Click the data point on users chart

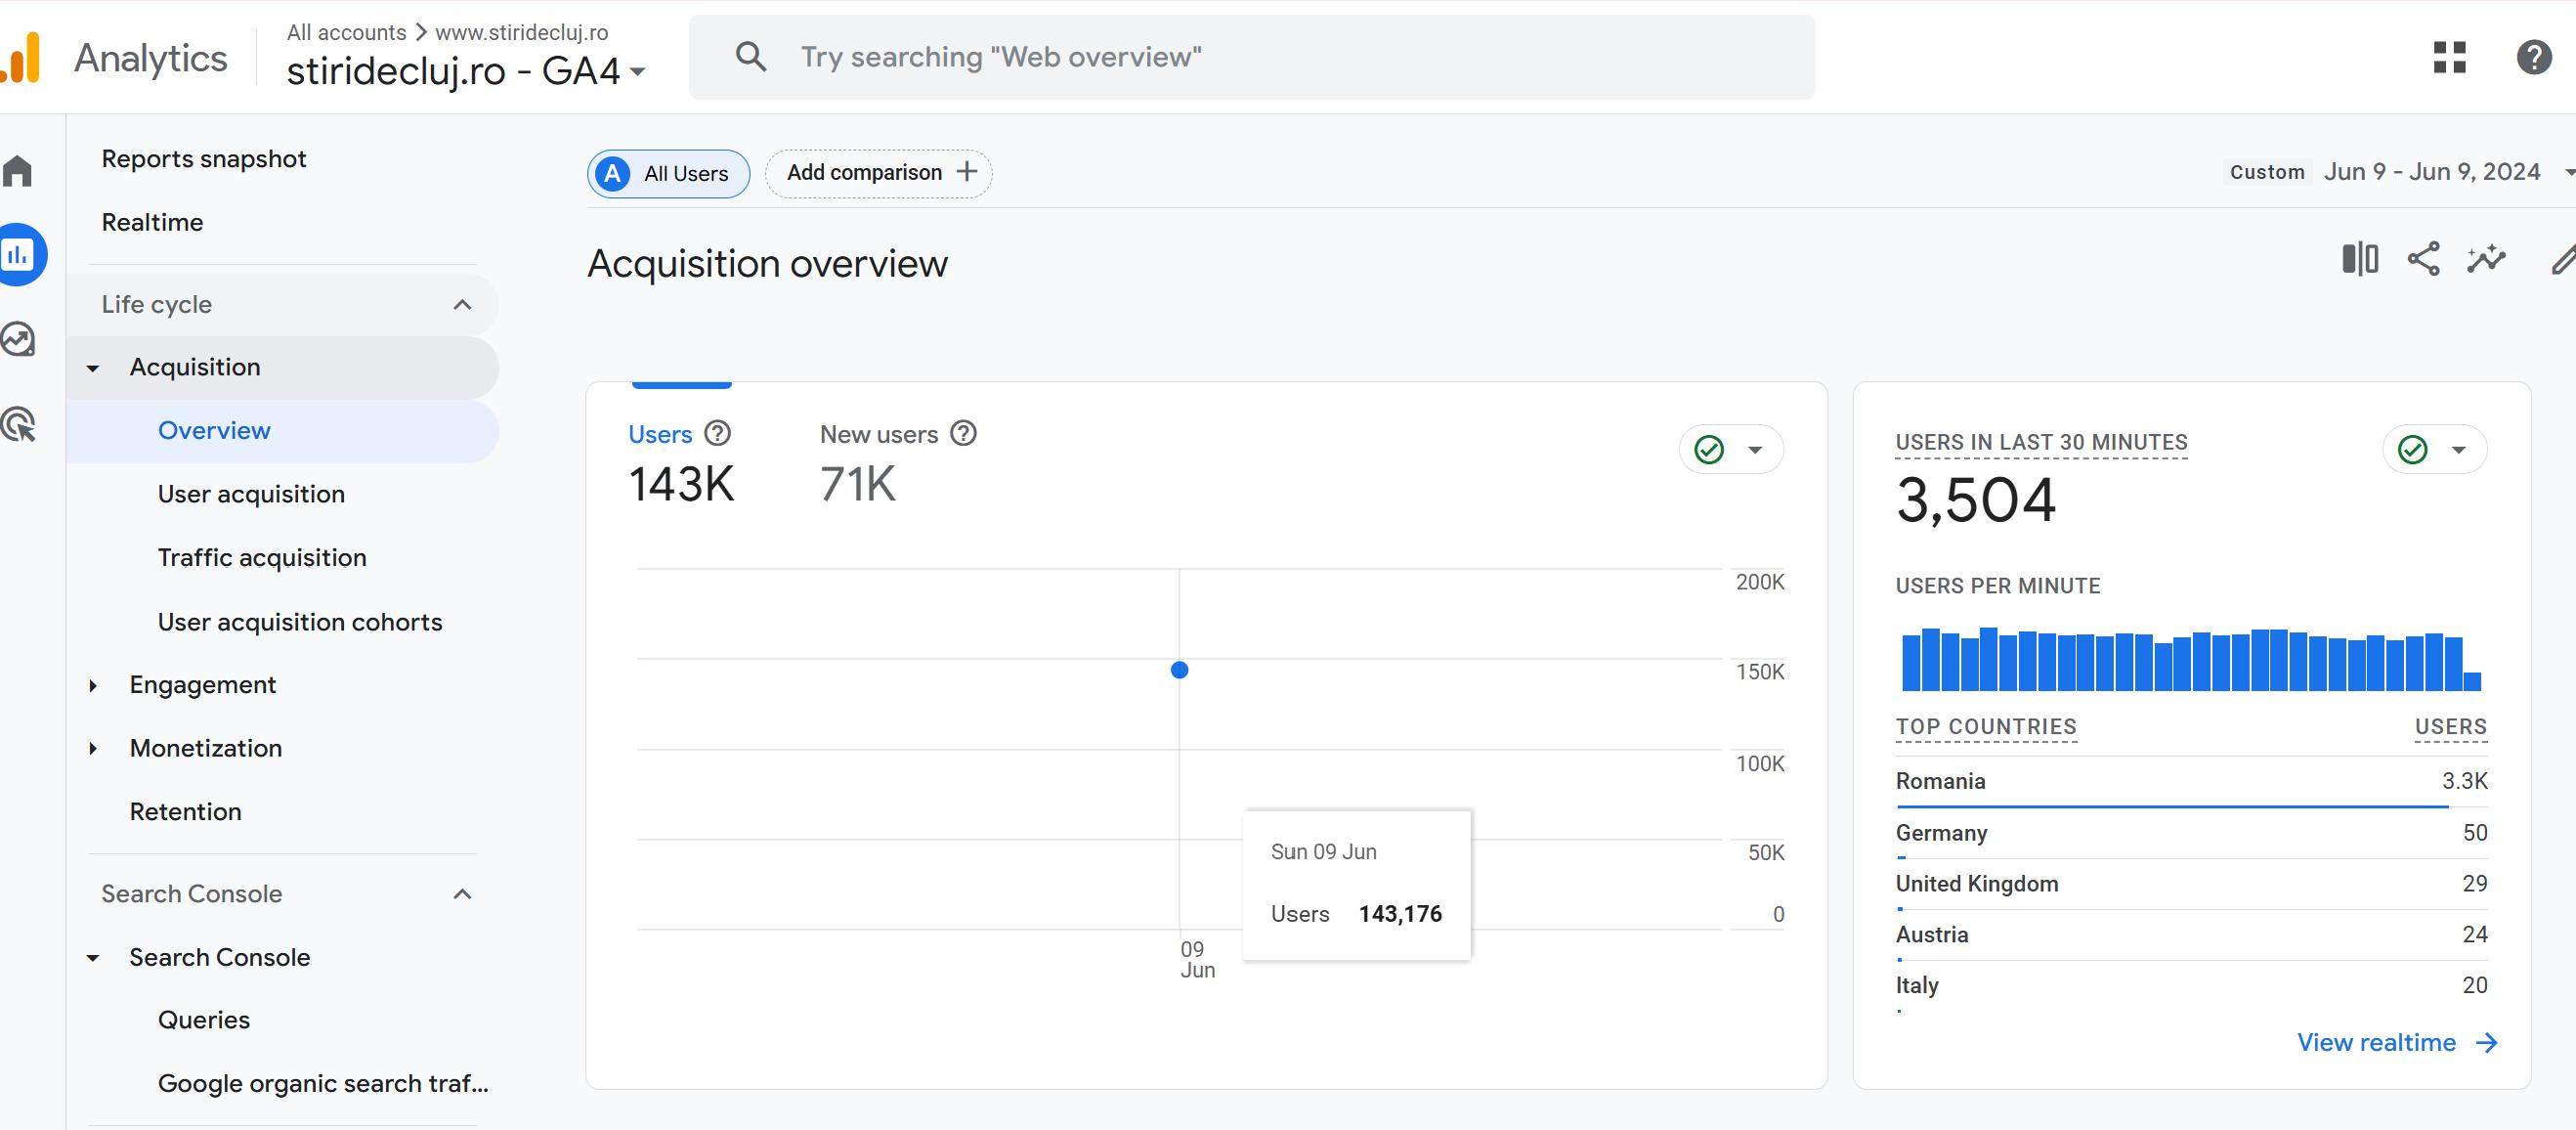point(1179,670)
